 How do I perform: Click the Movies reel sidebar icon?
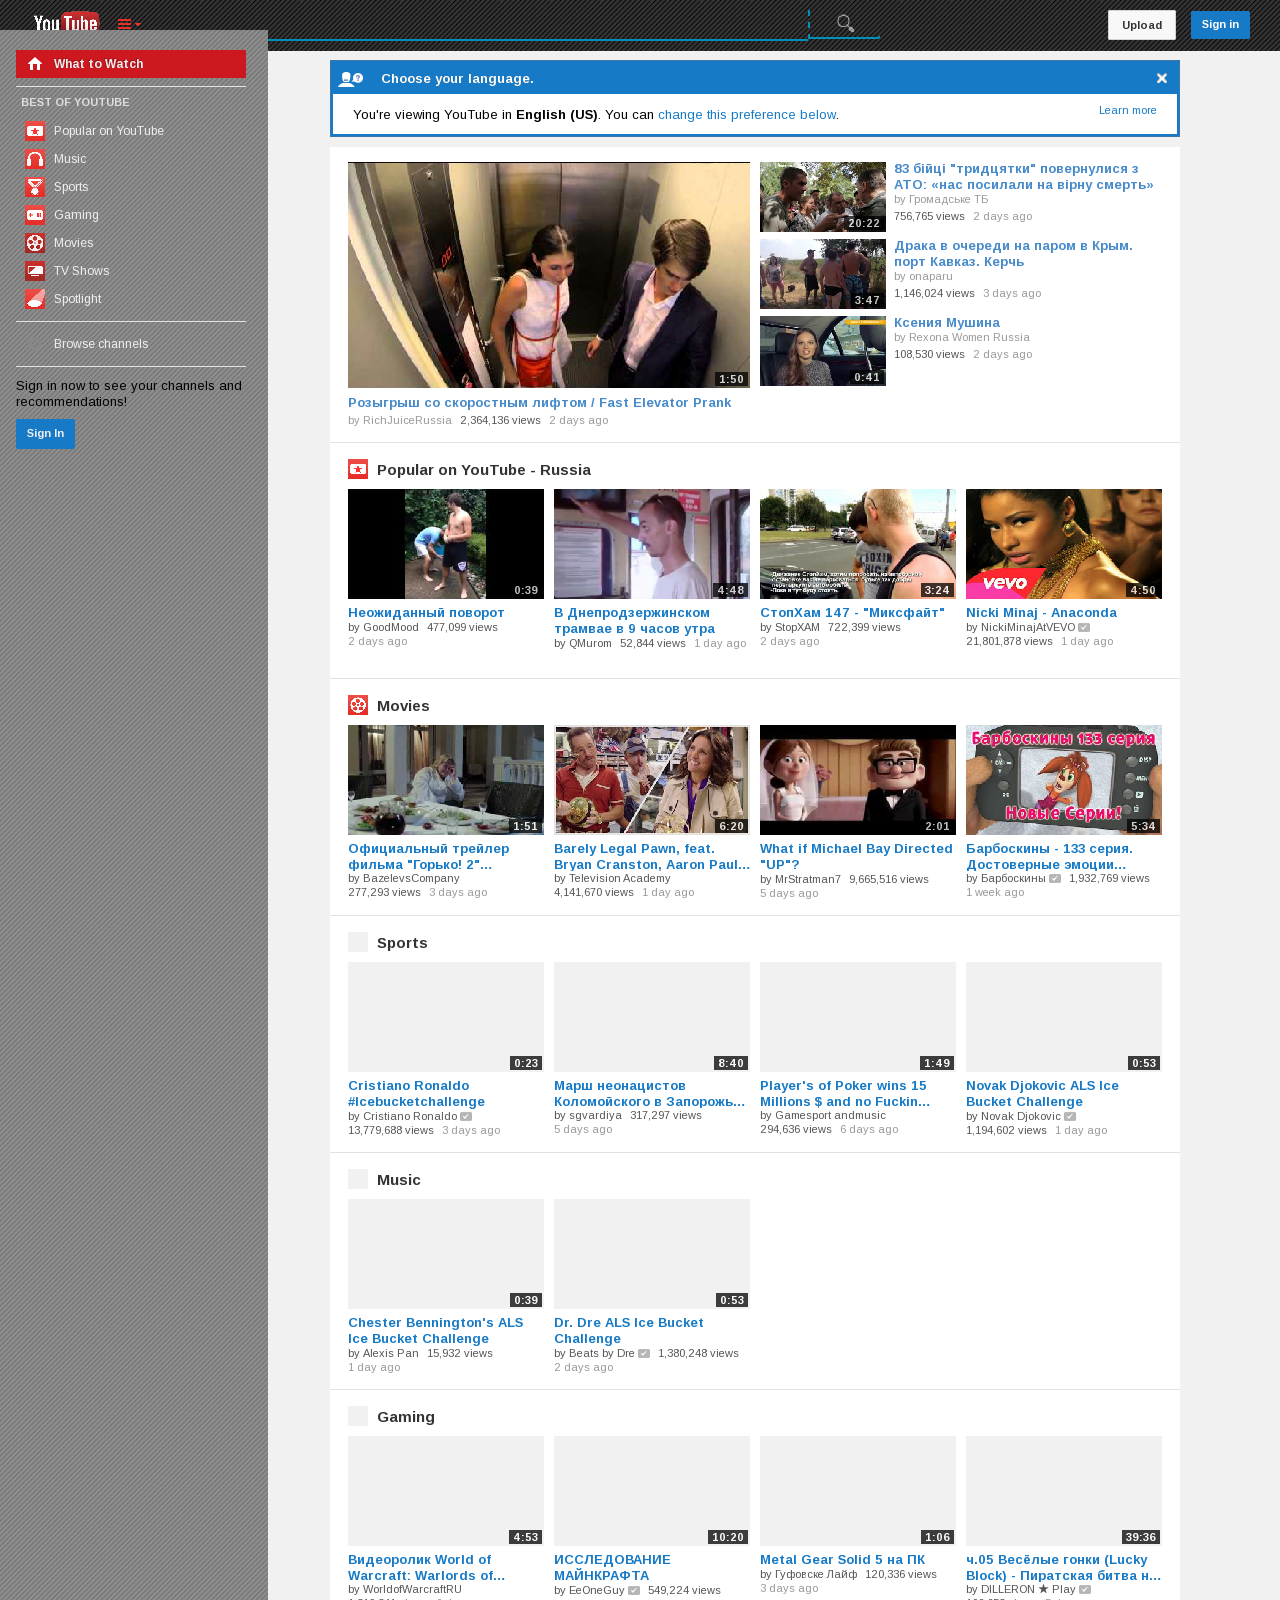[35, 243]
